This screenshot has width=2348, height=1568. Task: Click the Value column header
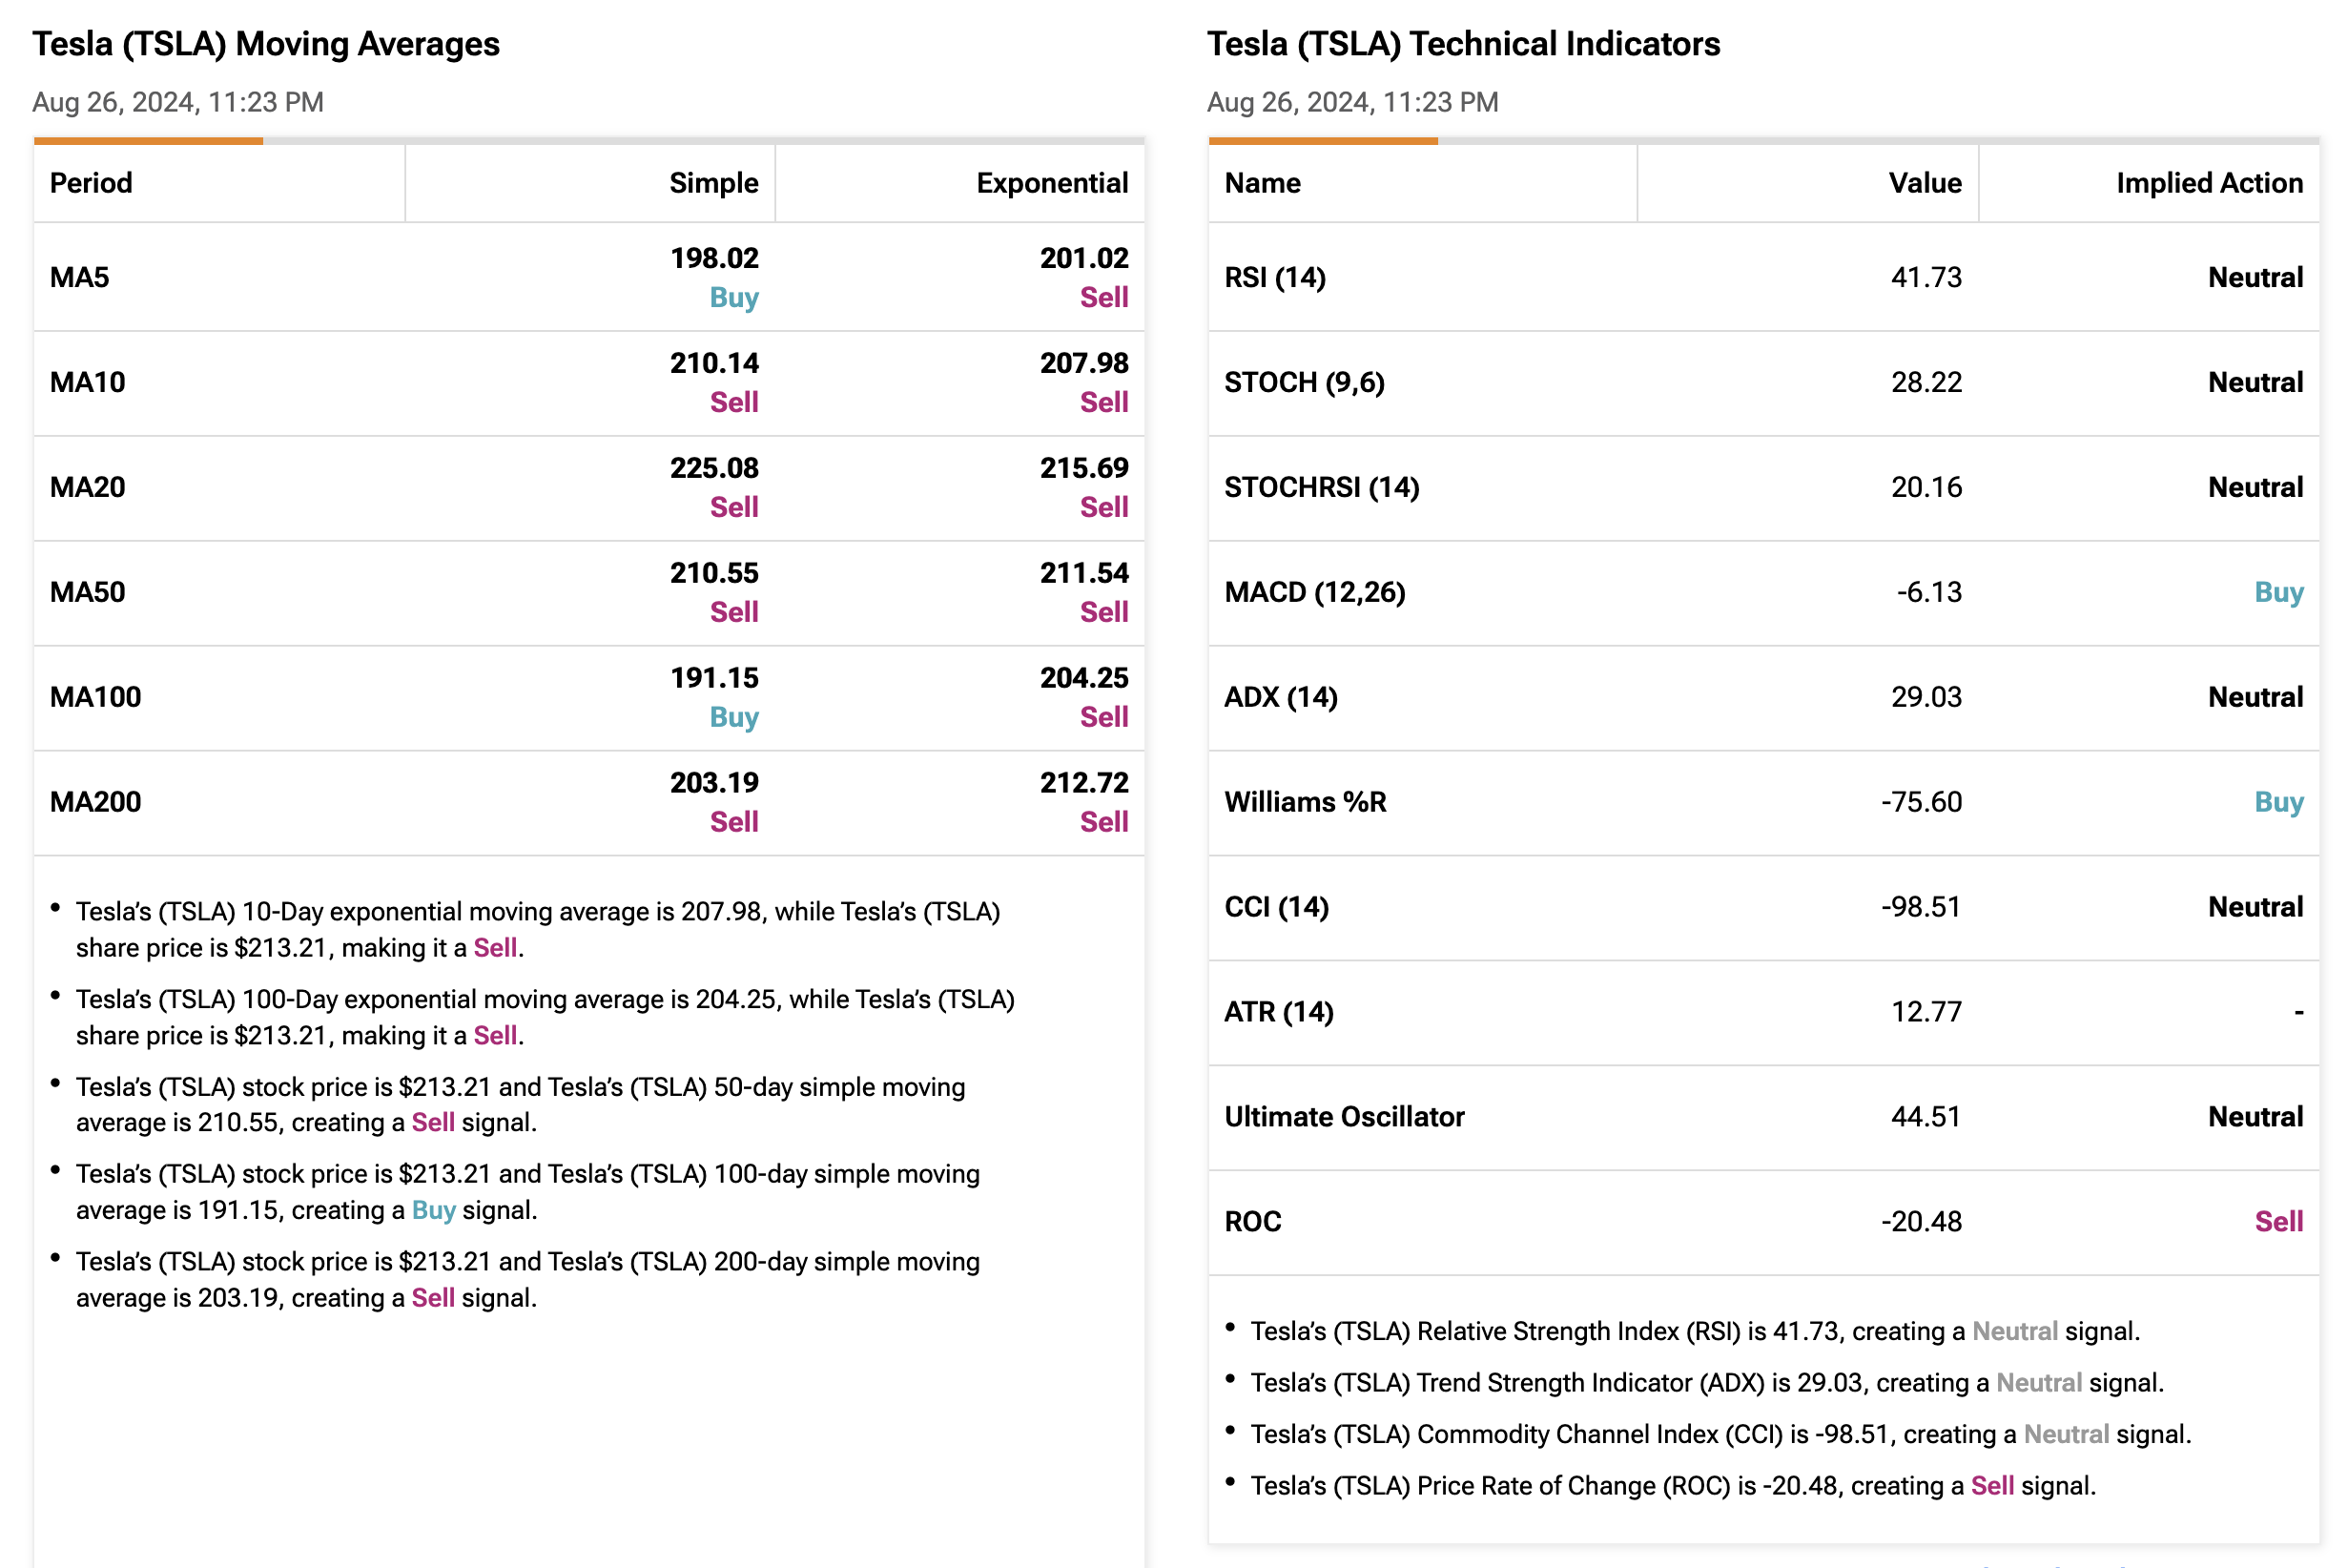pyautogui.click(x=1924, y=183)
